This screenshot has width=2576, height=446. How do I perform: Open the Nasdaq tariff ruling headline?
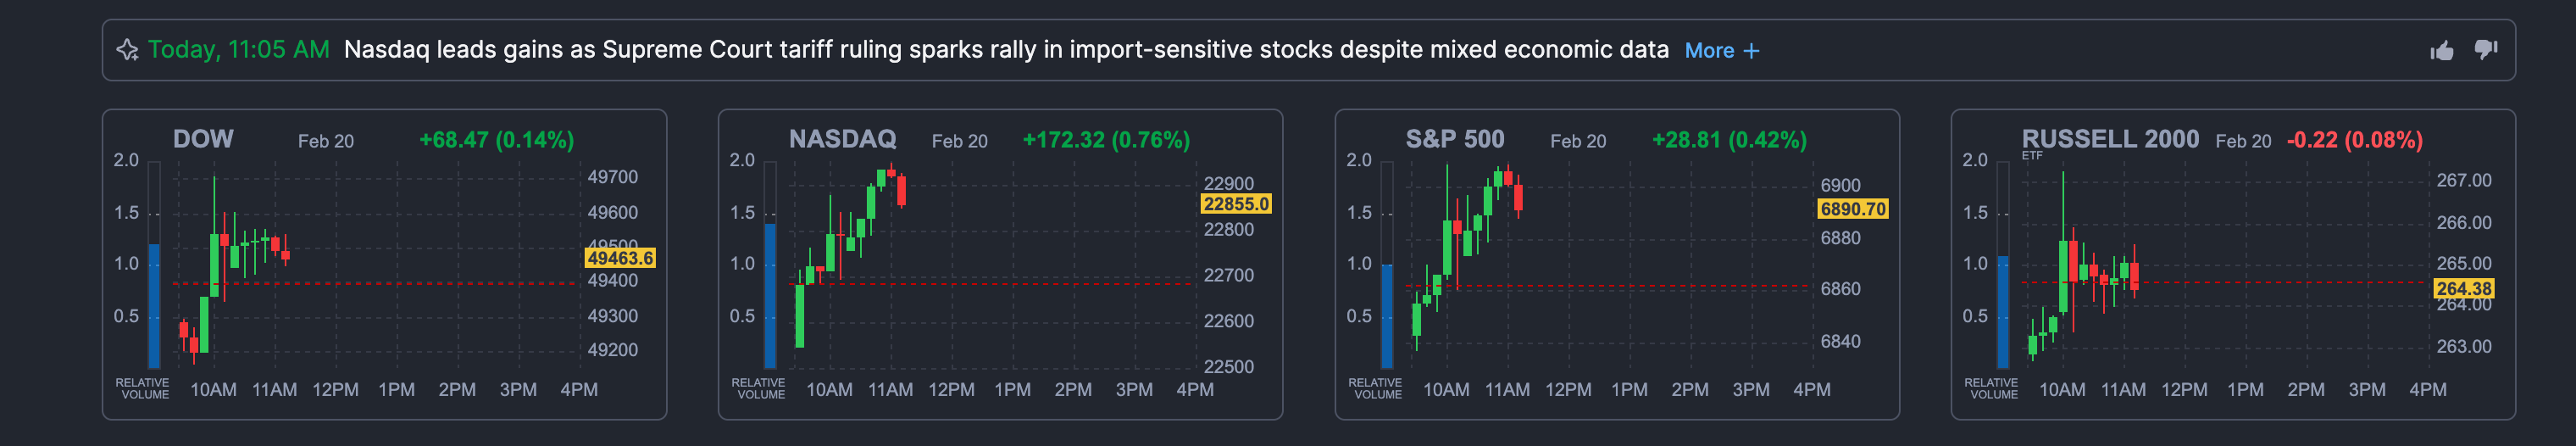click(x=1005, y=50)
